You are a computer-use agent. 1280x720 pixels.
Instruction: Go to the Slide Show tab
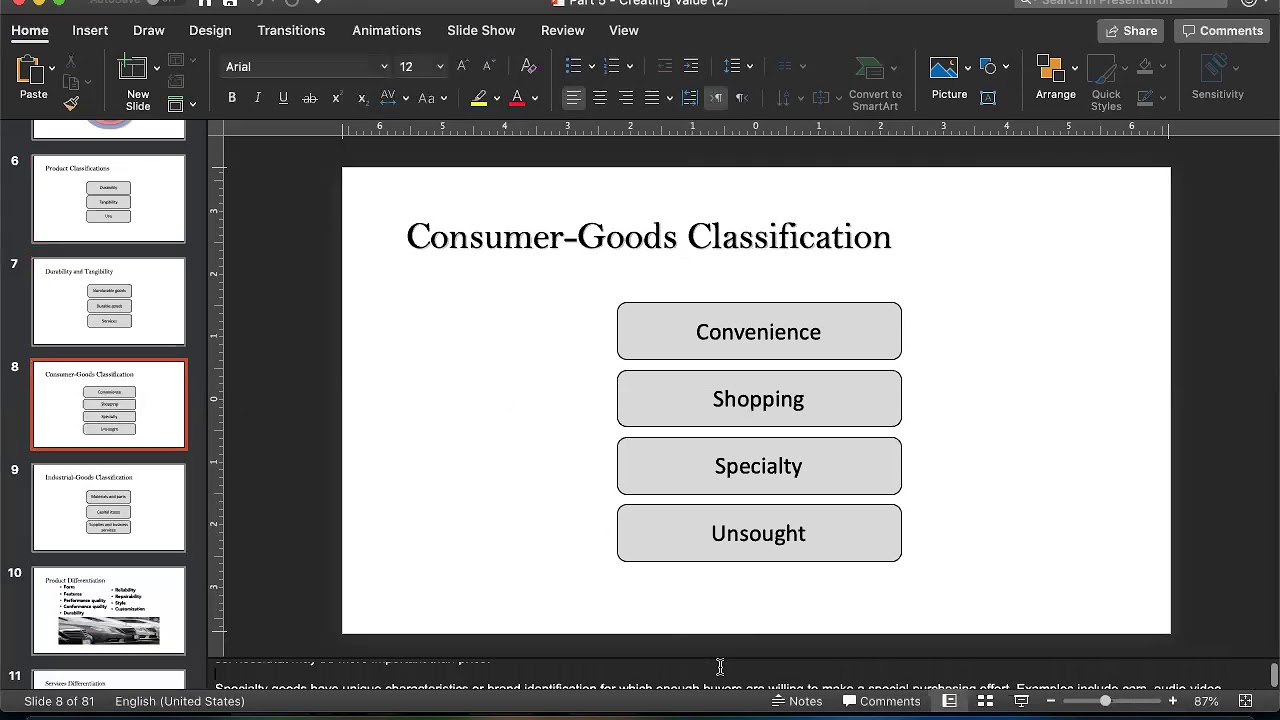pyautogui.click(x=481, y=30)
